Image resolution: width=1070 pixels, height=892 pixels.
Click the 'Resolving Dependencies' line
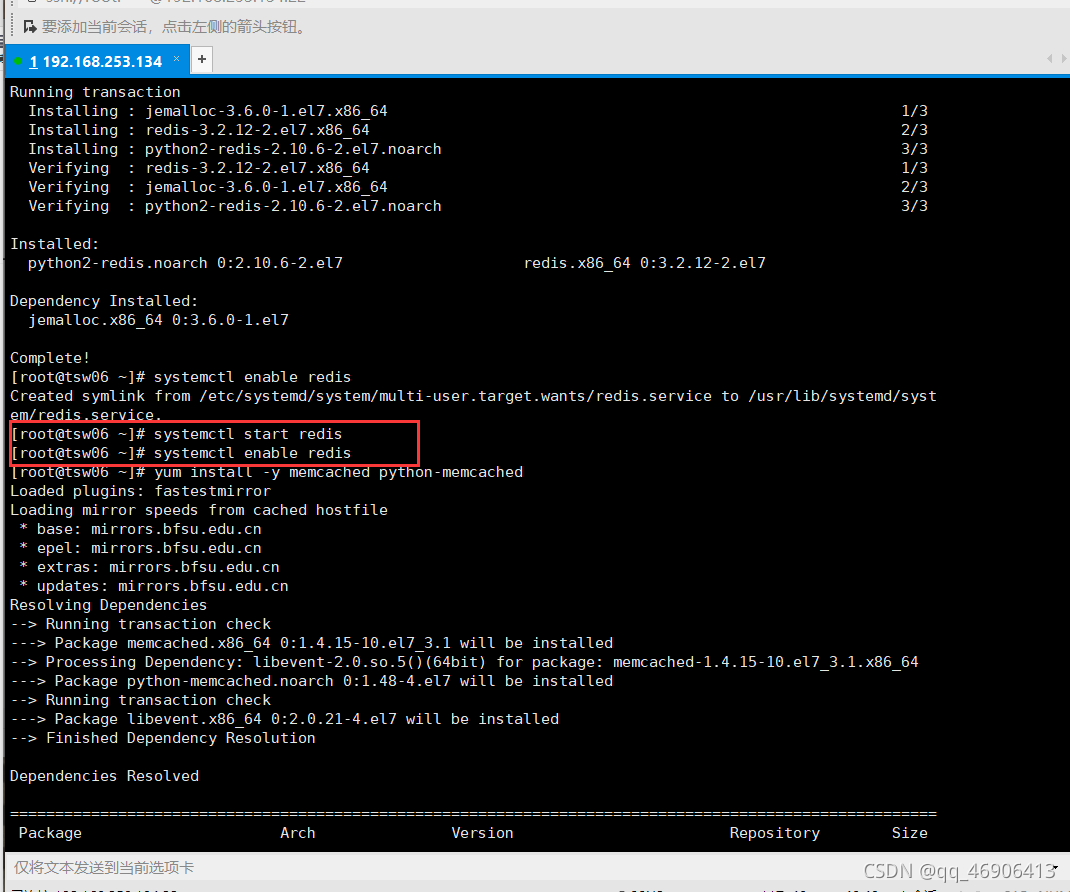point(108,605)
